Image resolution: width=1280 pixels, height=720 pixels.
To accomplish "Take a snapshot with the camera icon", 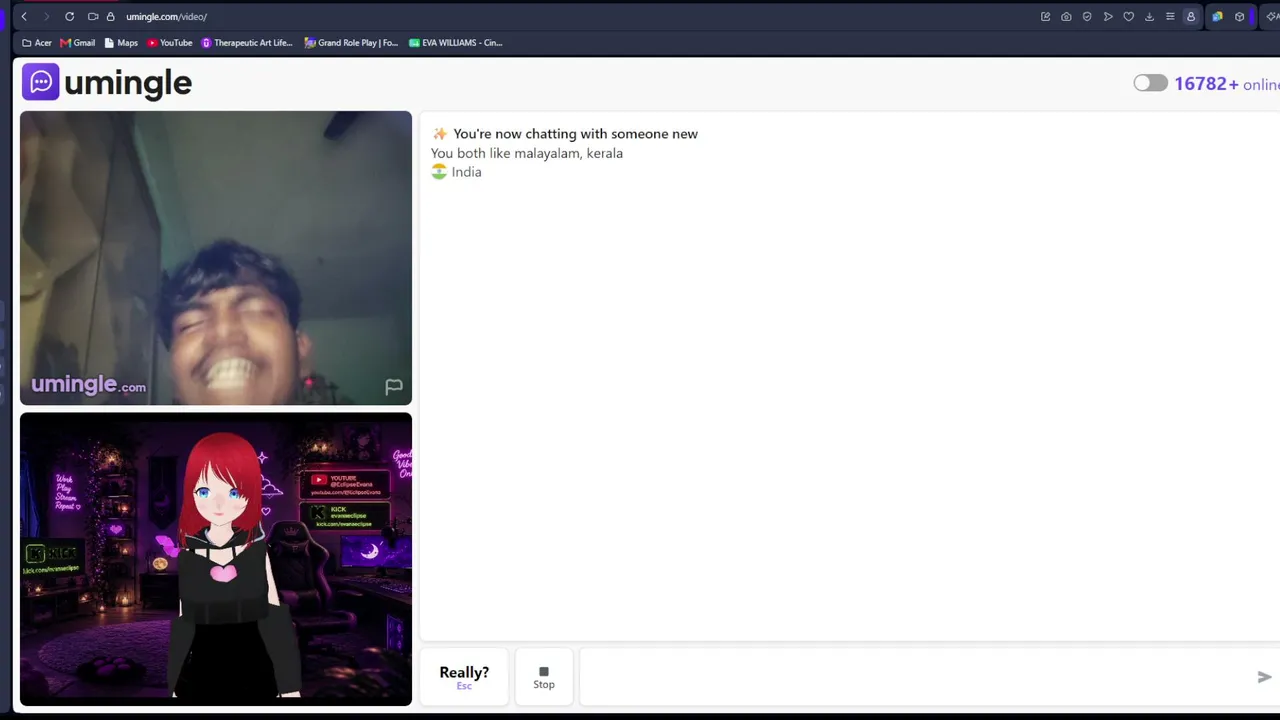I will tap(1066, 16).
